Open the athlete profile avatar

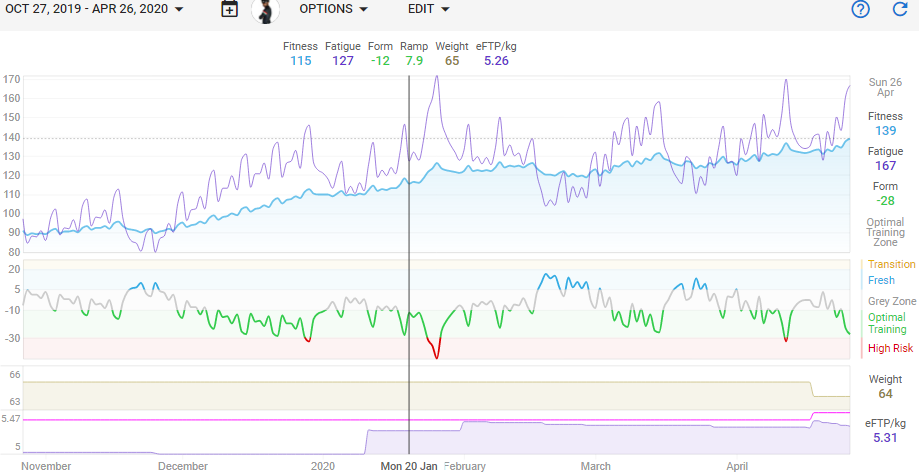(265, 10)
